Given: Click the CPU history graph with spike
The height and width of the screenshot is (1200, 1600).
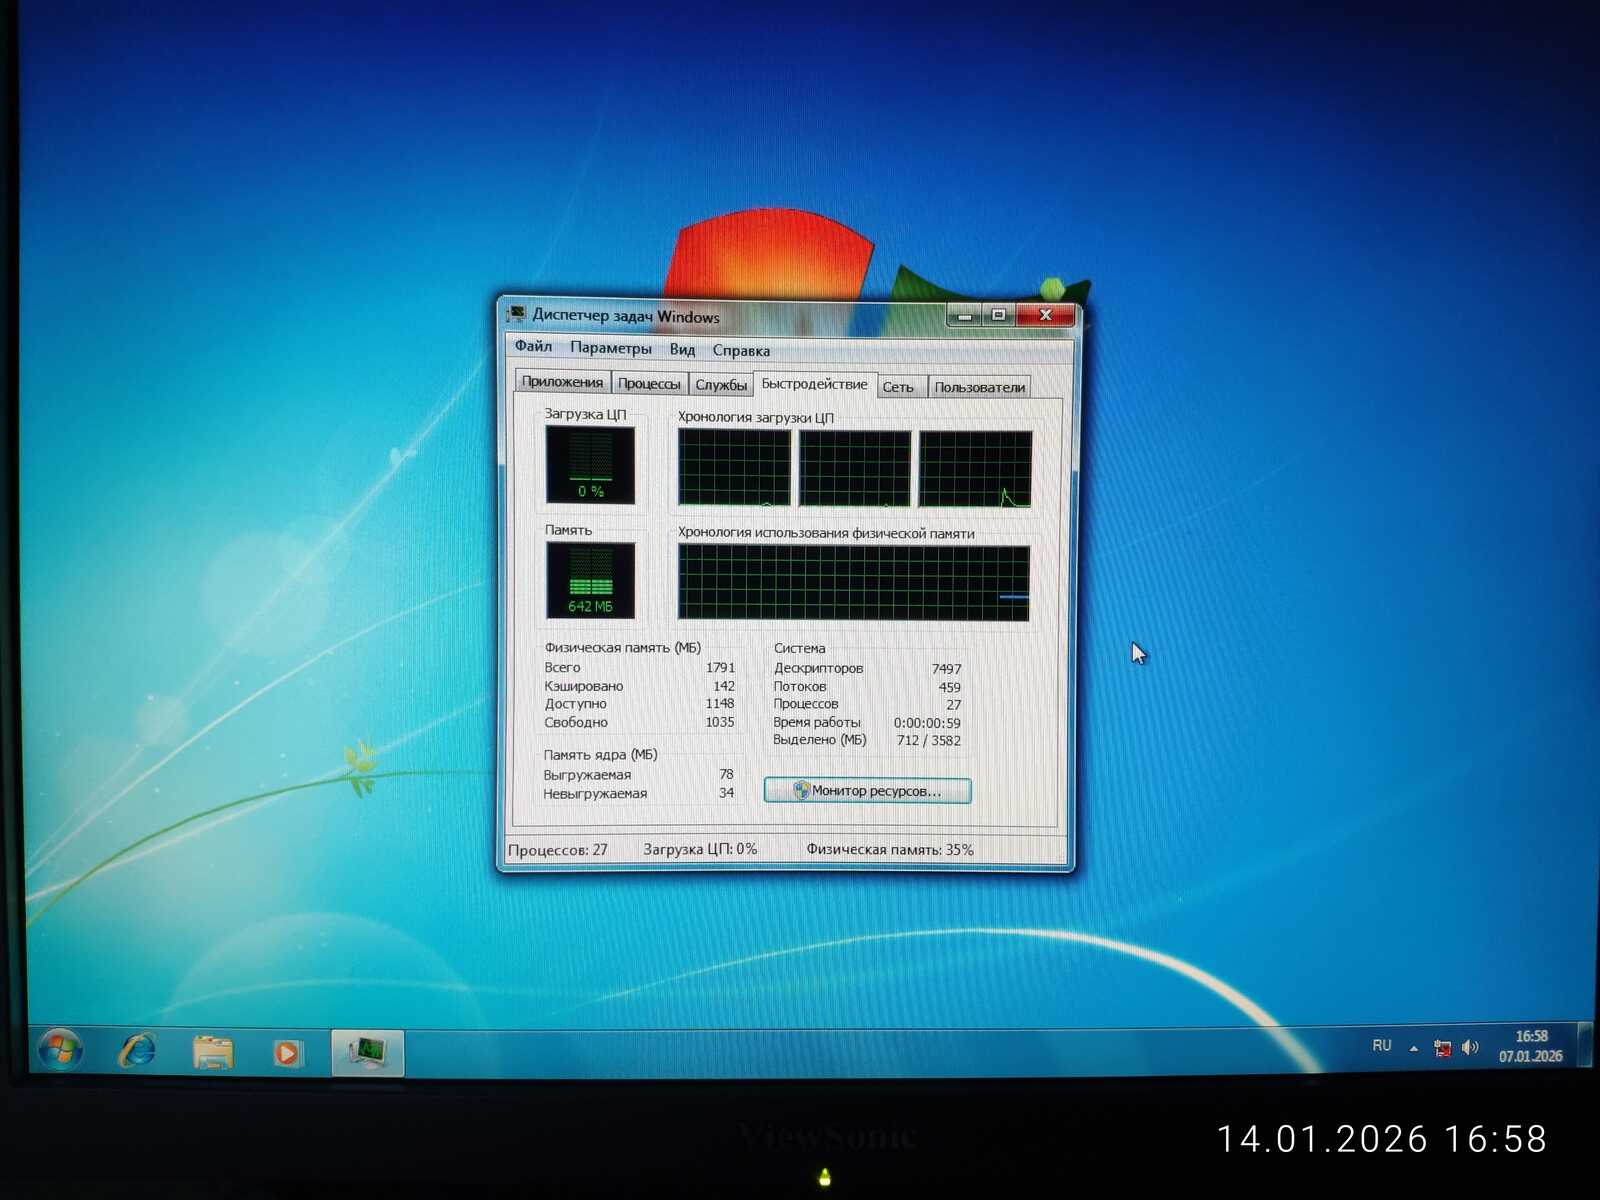Looking at the screenshot, I should click(975, 470).
